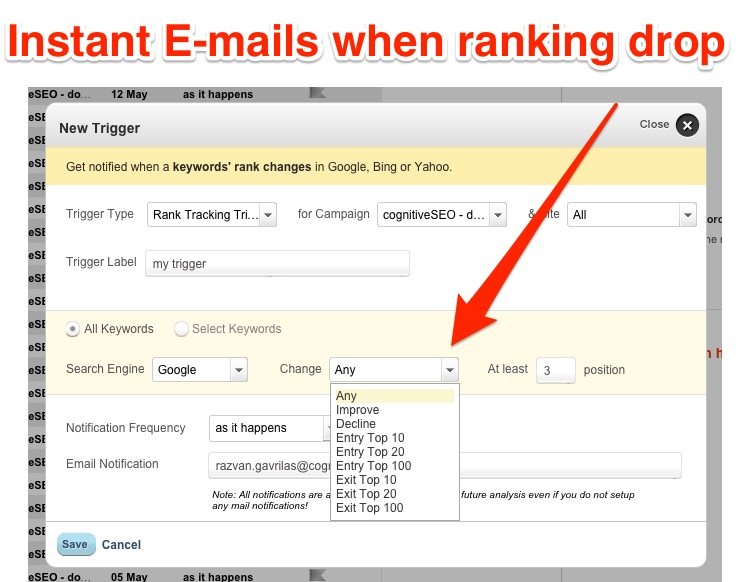
Task: Close the New Trigger dialog
Action: [x=686, y=125]
